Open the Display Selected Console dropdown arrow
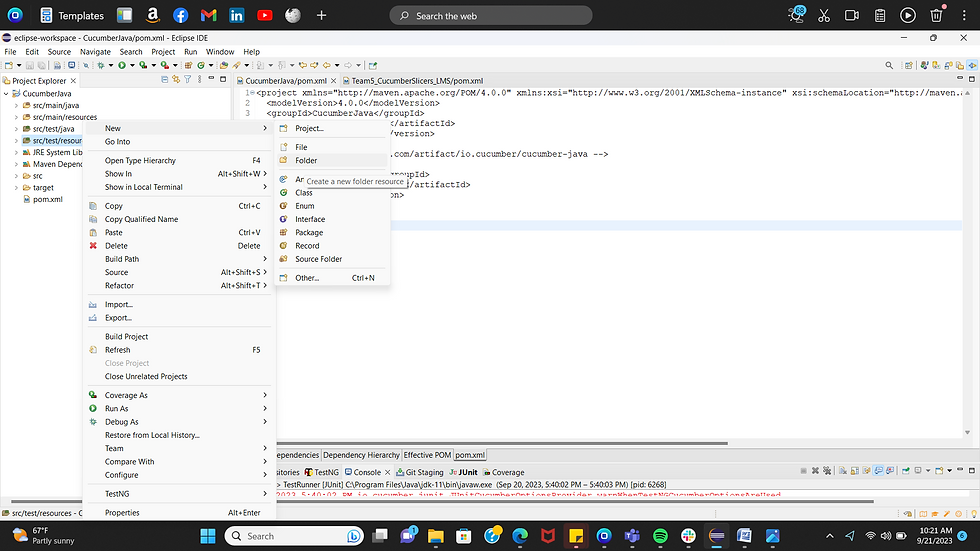 click(928, 470)
